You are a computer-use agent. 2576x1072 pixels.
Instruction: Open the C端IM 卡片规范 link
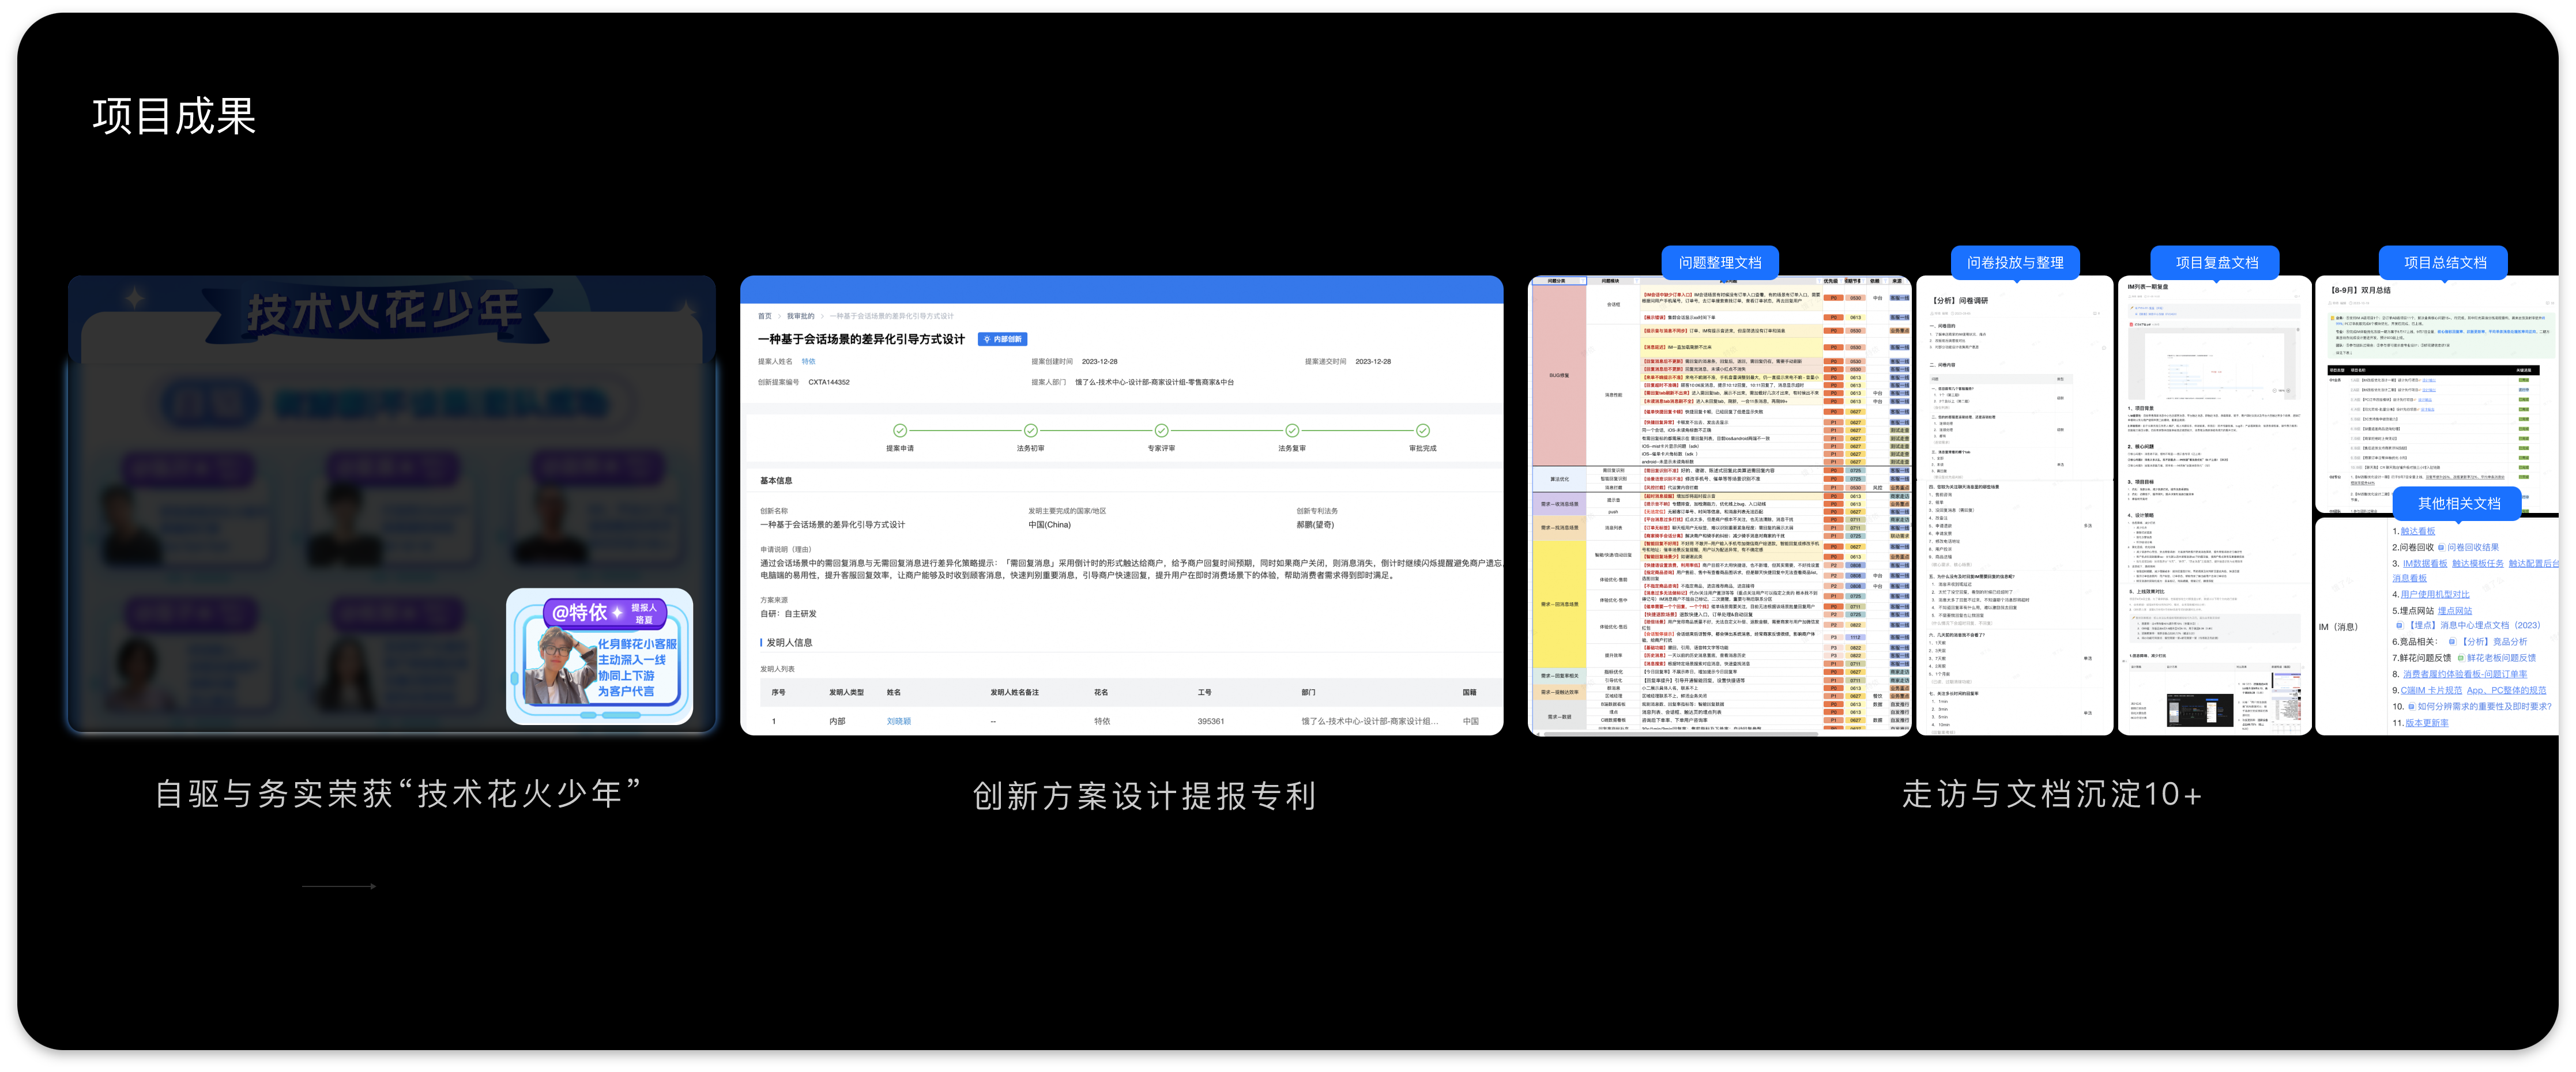coord(2431,691)
